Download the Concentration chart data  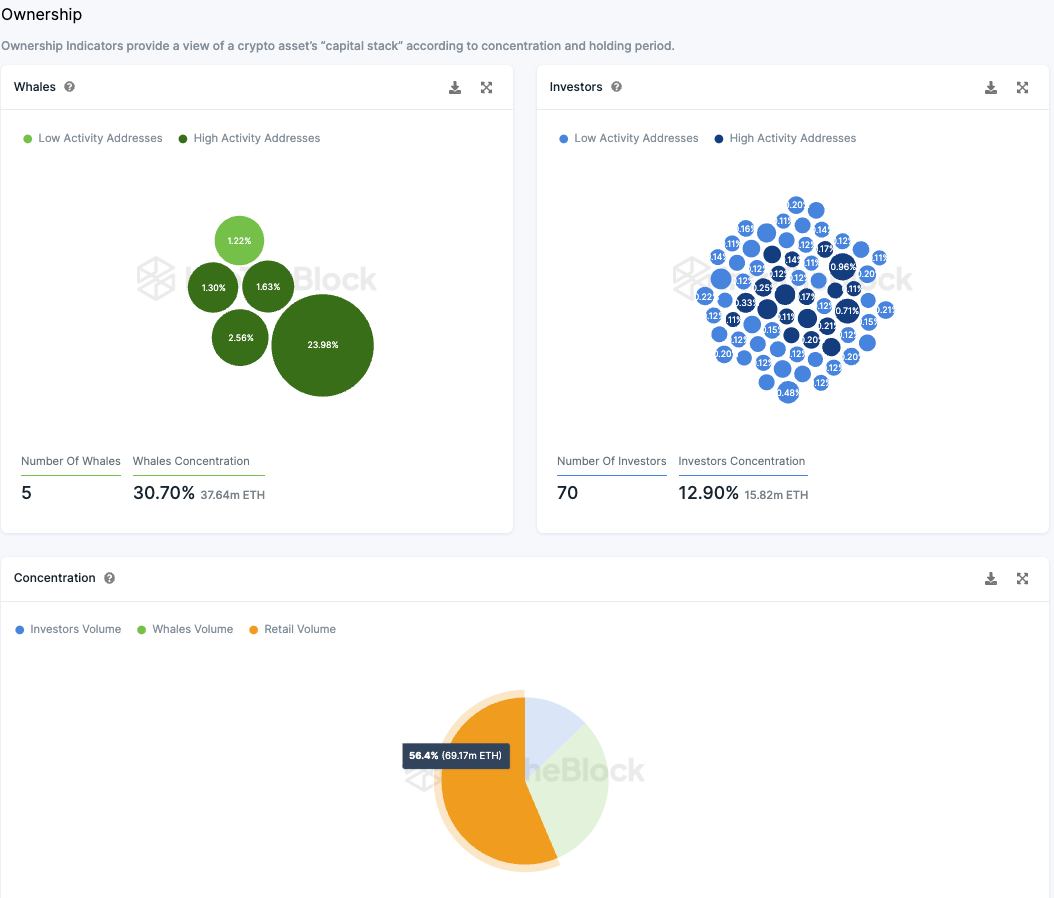tap(991, 579)
